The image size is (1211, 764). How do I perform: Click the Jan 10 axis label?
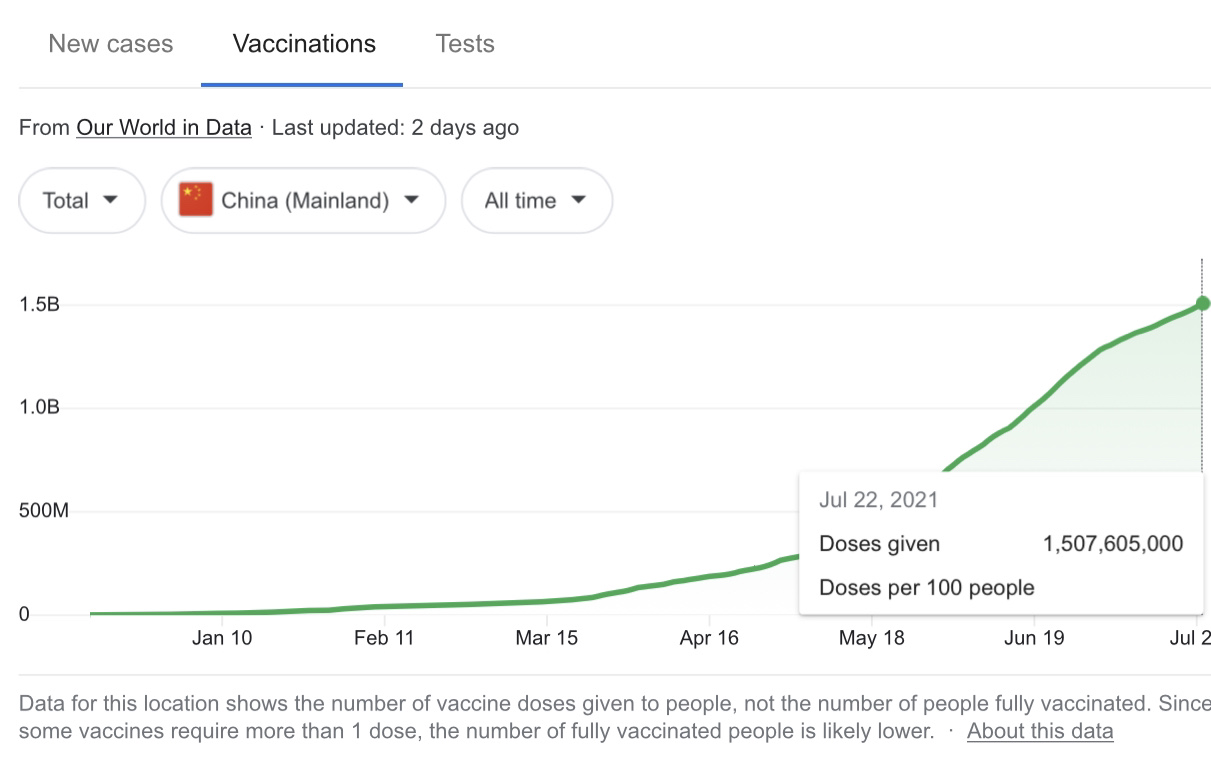222,638
